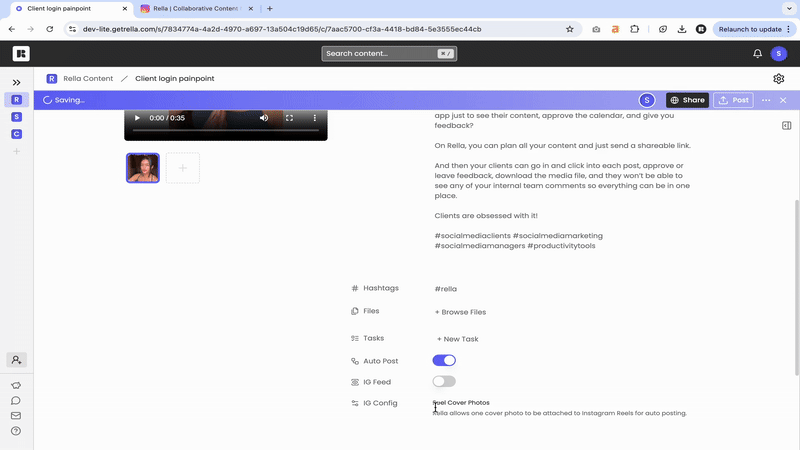Open the help question mark icon
Viewport: 800px width, 450px height.
coord(16,431)
